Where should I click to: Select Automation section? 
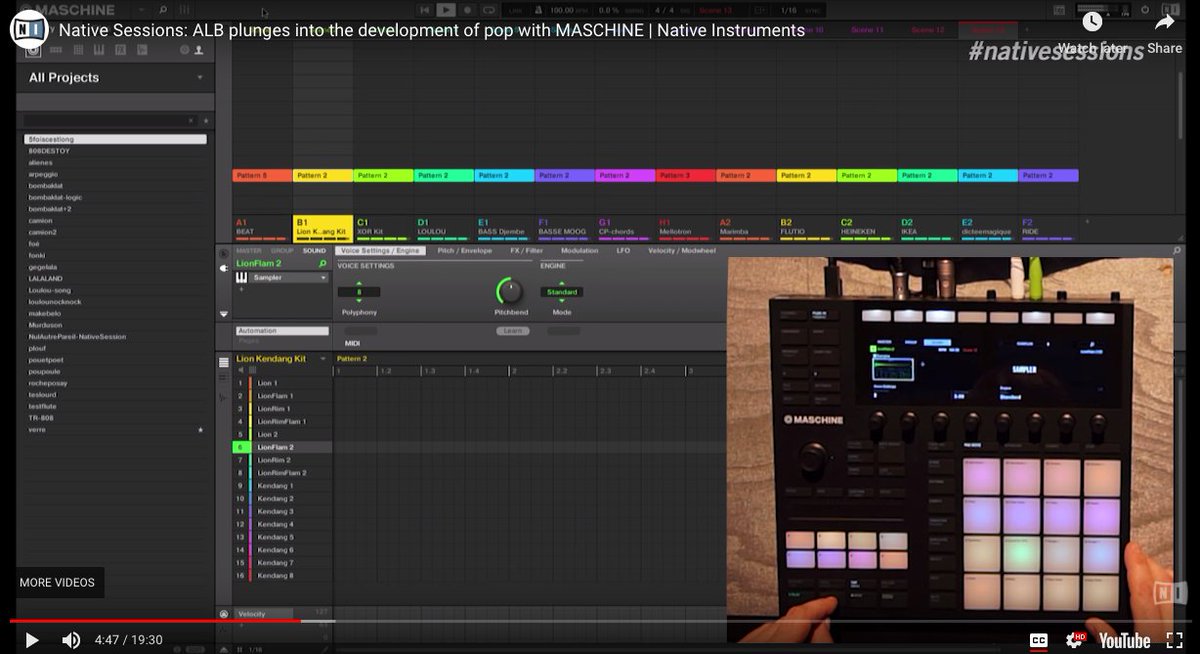point(282,331)
